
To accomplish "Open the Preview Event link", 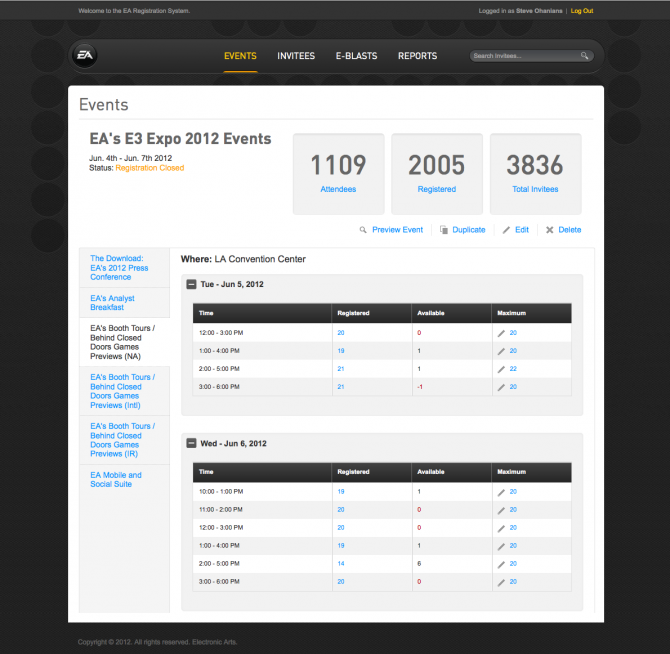I will click(397, 230).
